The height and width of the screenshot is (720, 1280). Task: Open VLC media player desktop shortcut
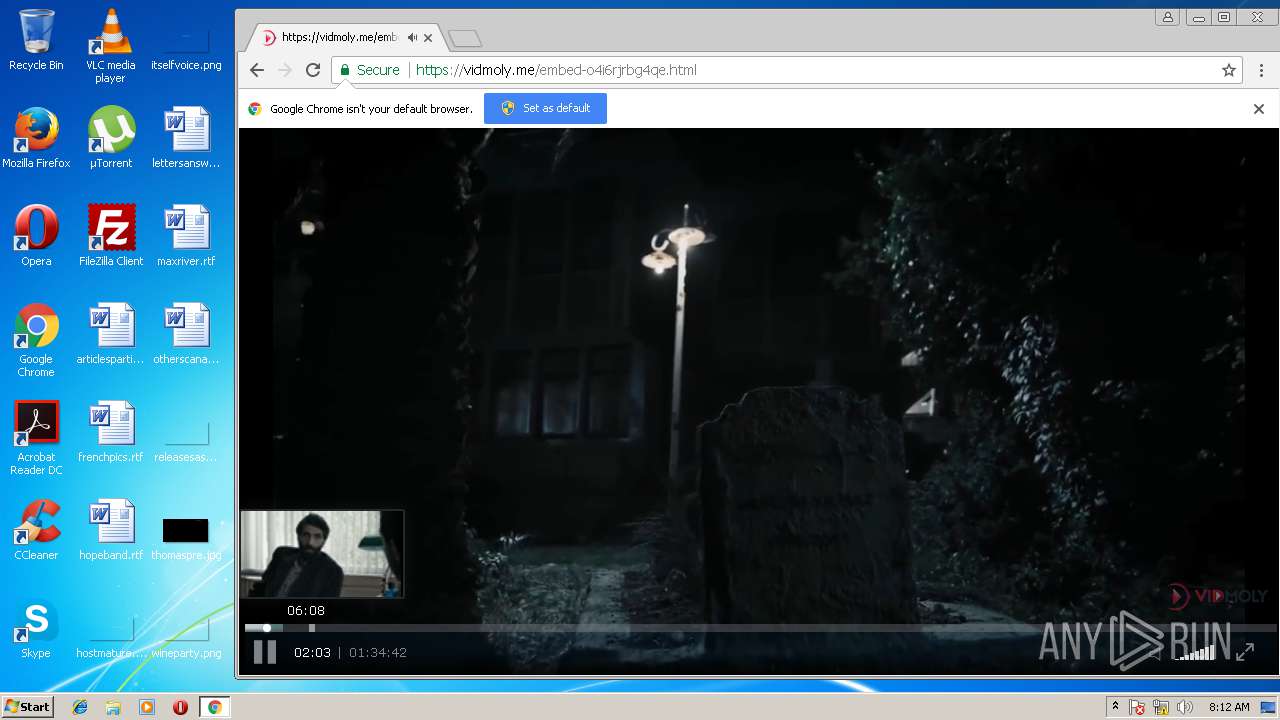tap(110, 45)
